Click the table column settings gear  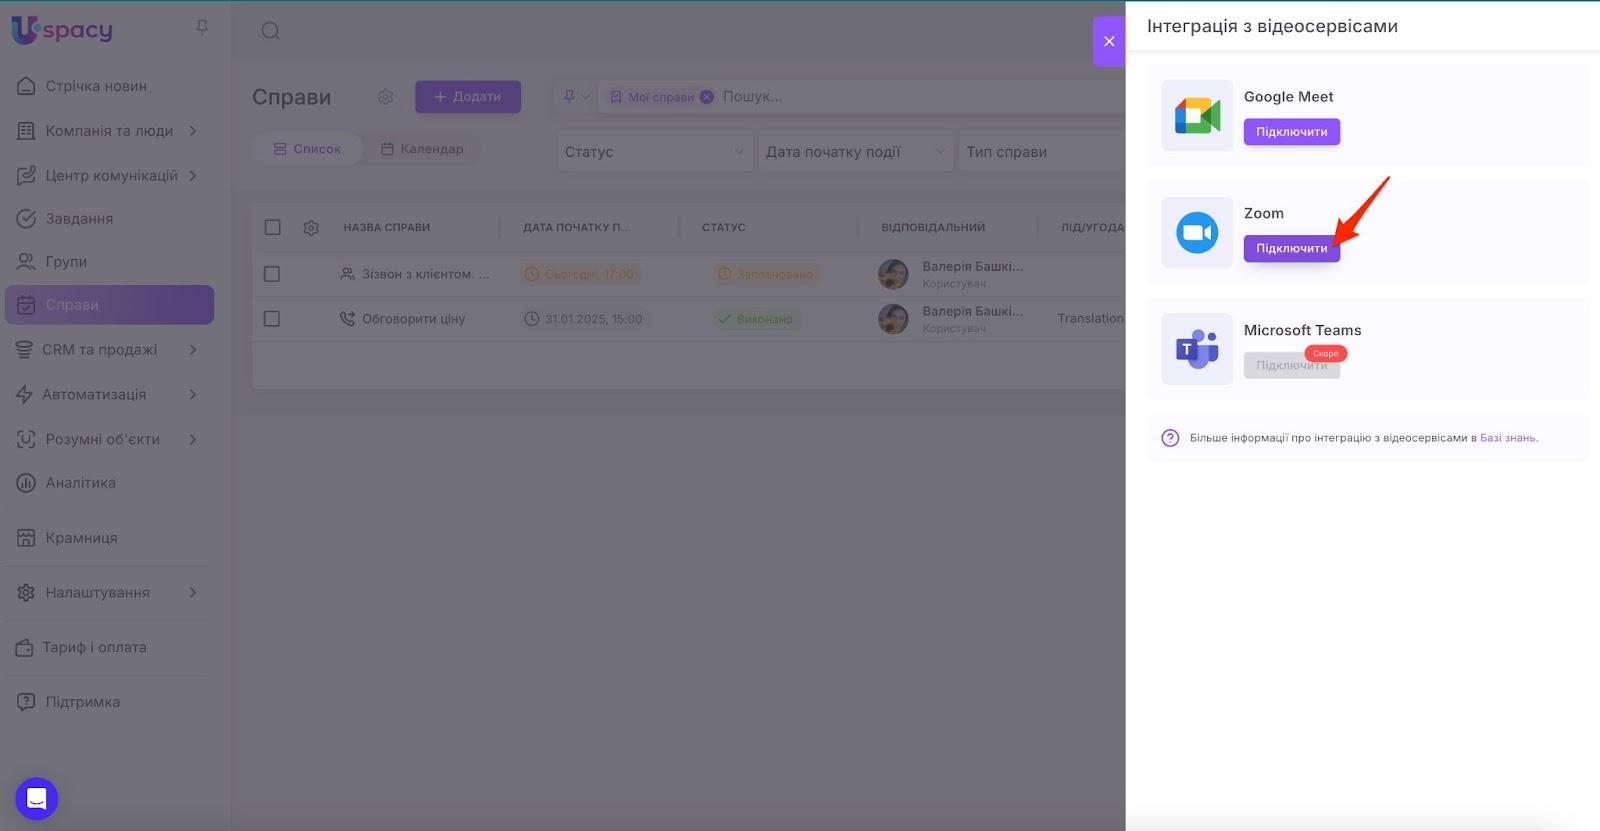point(311,228)
